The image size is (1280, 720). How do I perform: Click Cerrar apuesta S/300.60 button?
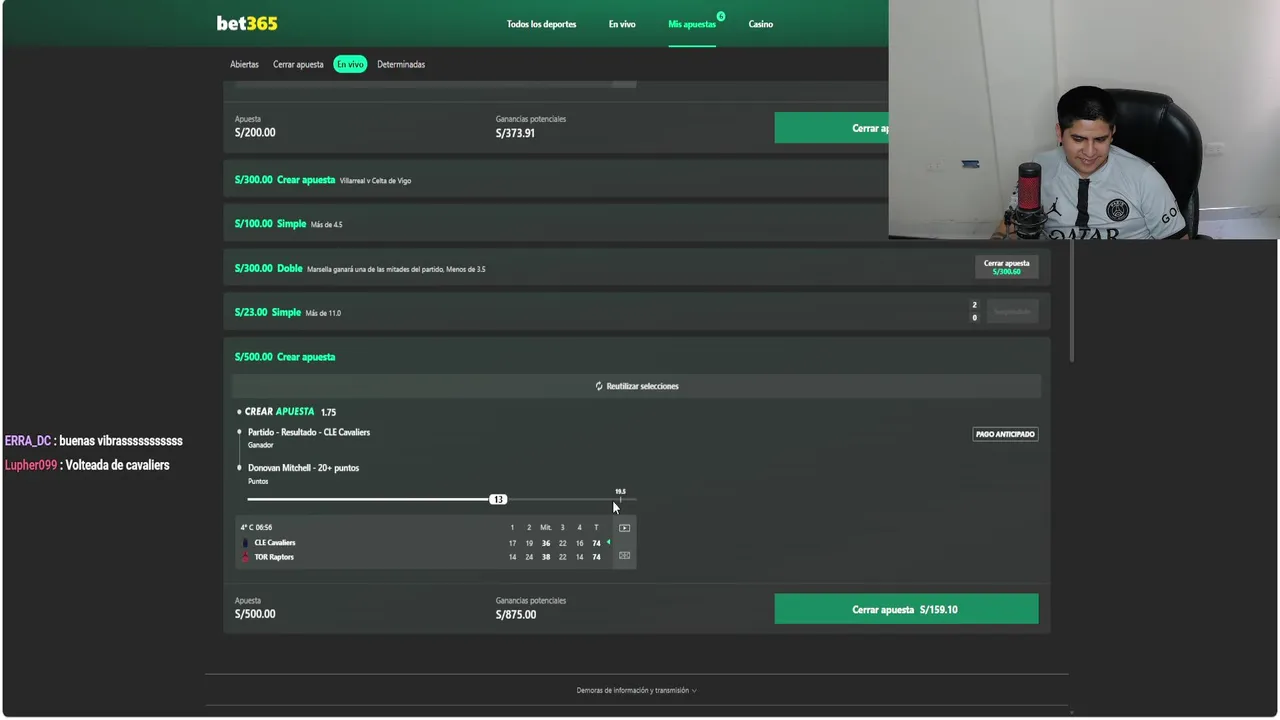point(1006,267)
